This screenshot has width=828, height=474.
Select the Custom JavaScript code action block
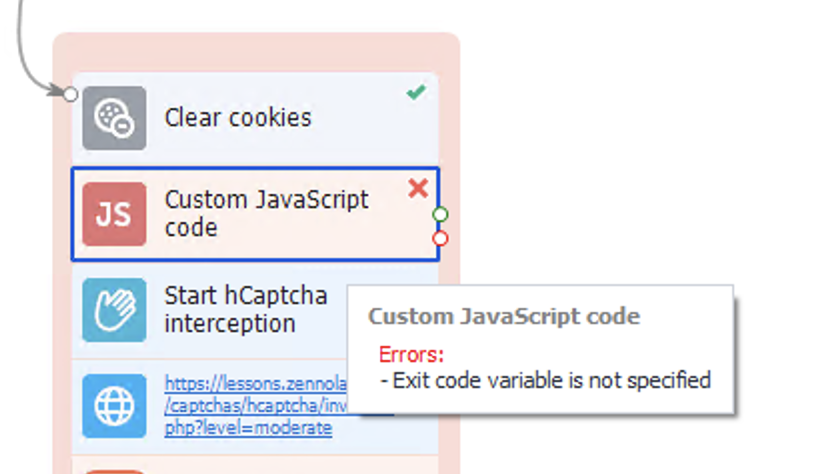pyautogui.click(x=255, y=214)
